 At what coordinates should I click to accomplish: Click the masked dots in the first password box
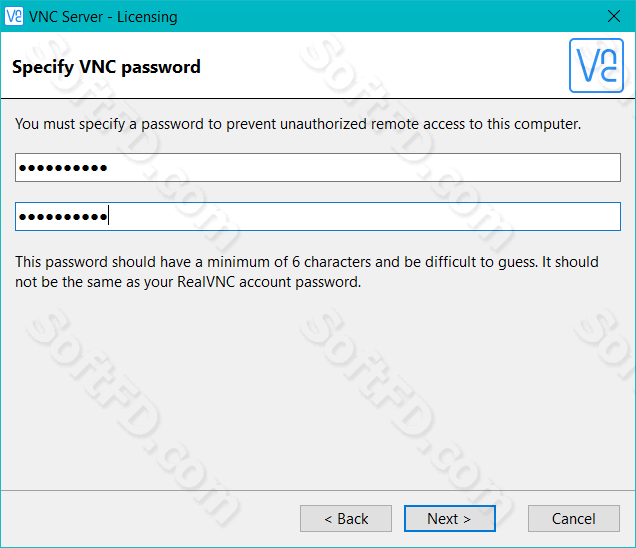click(63, 168)
